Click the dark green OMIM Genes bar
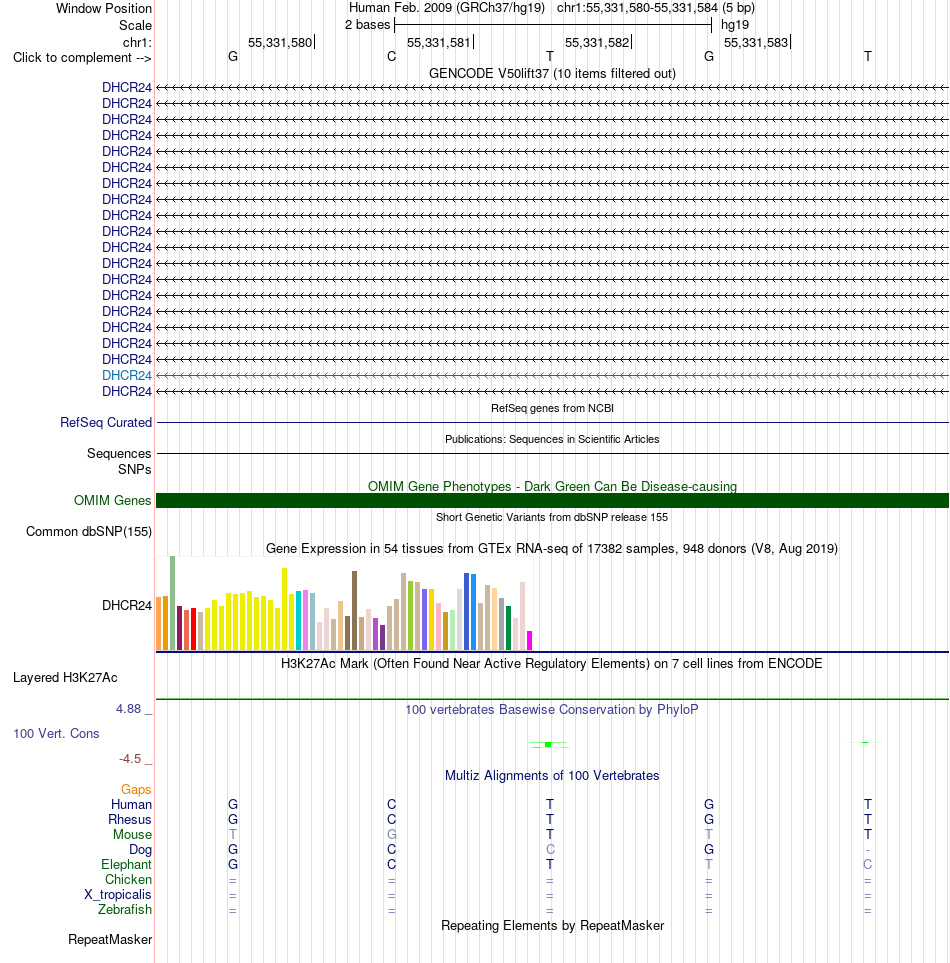 (552, 501)
